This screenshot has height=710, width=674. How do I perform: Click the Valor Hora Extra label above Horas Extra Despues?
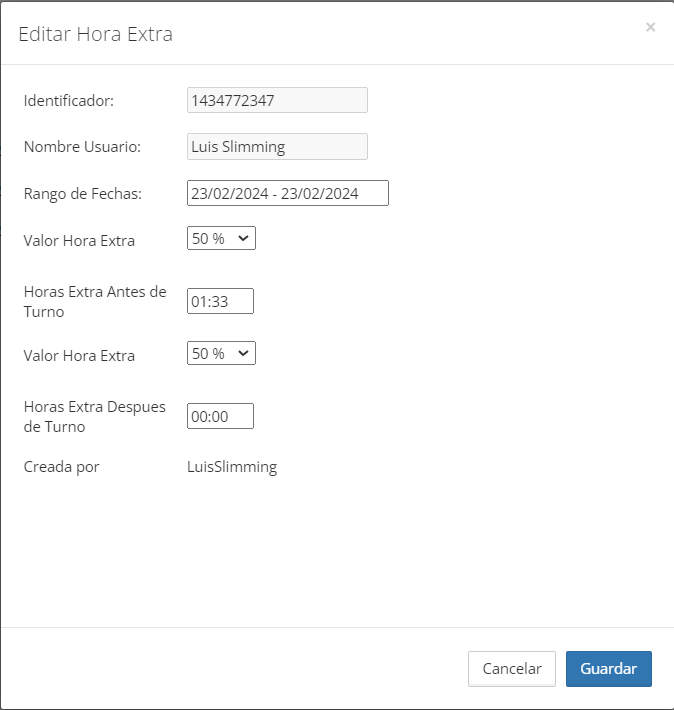(x=79, y=355)
